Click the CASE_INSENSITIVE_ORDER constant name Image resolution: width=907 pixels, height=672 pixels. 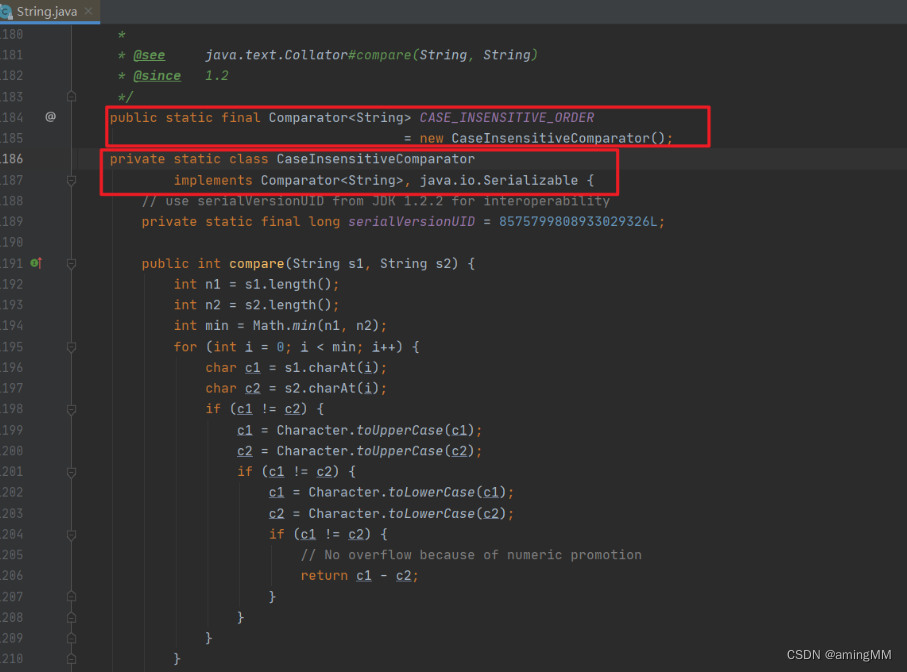[x=507, y=117]
